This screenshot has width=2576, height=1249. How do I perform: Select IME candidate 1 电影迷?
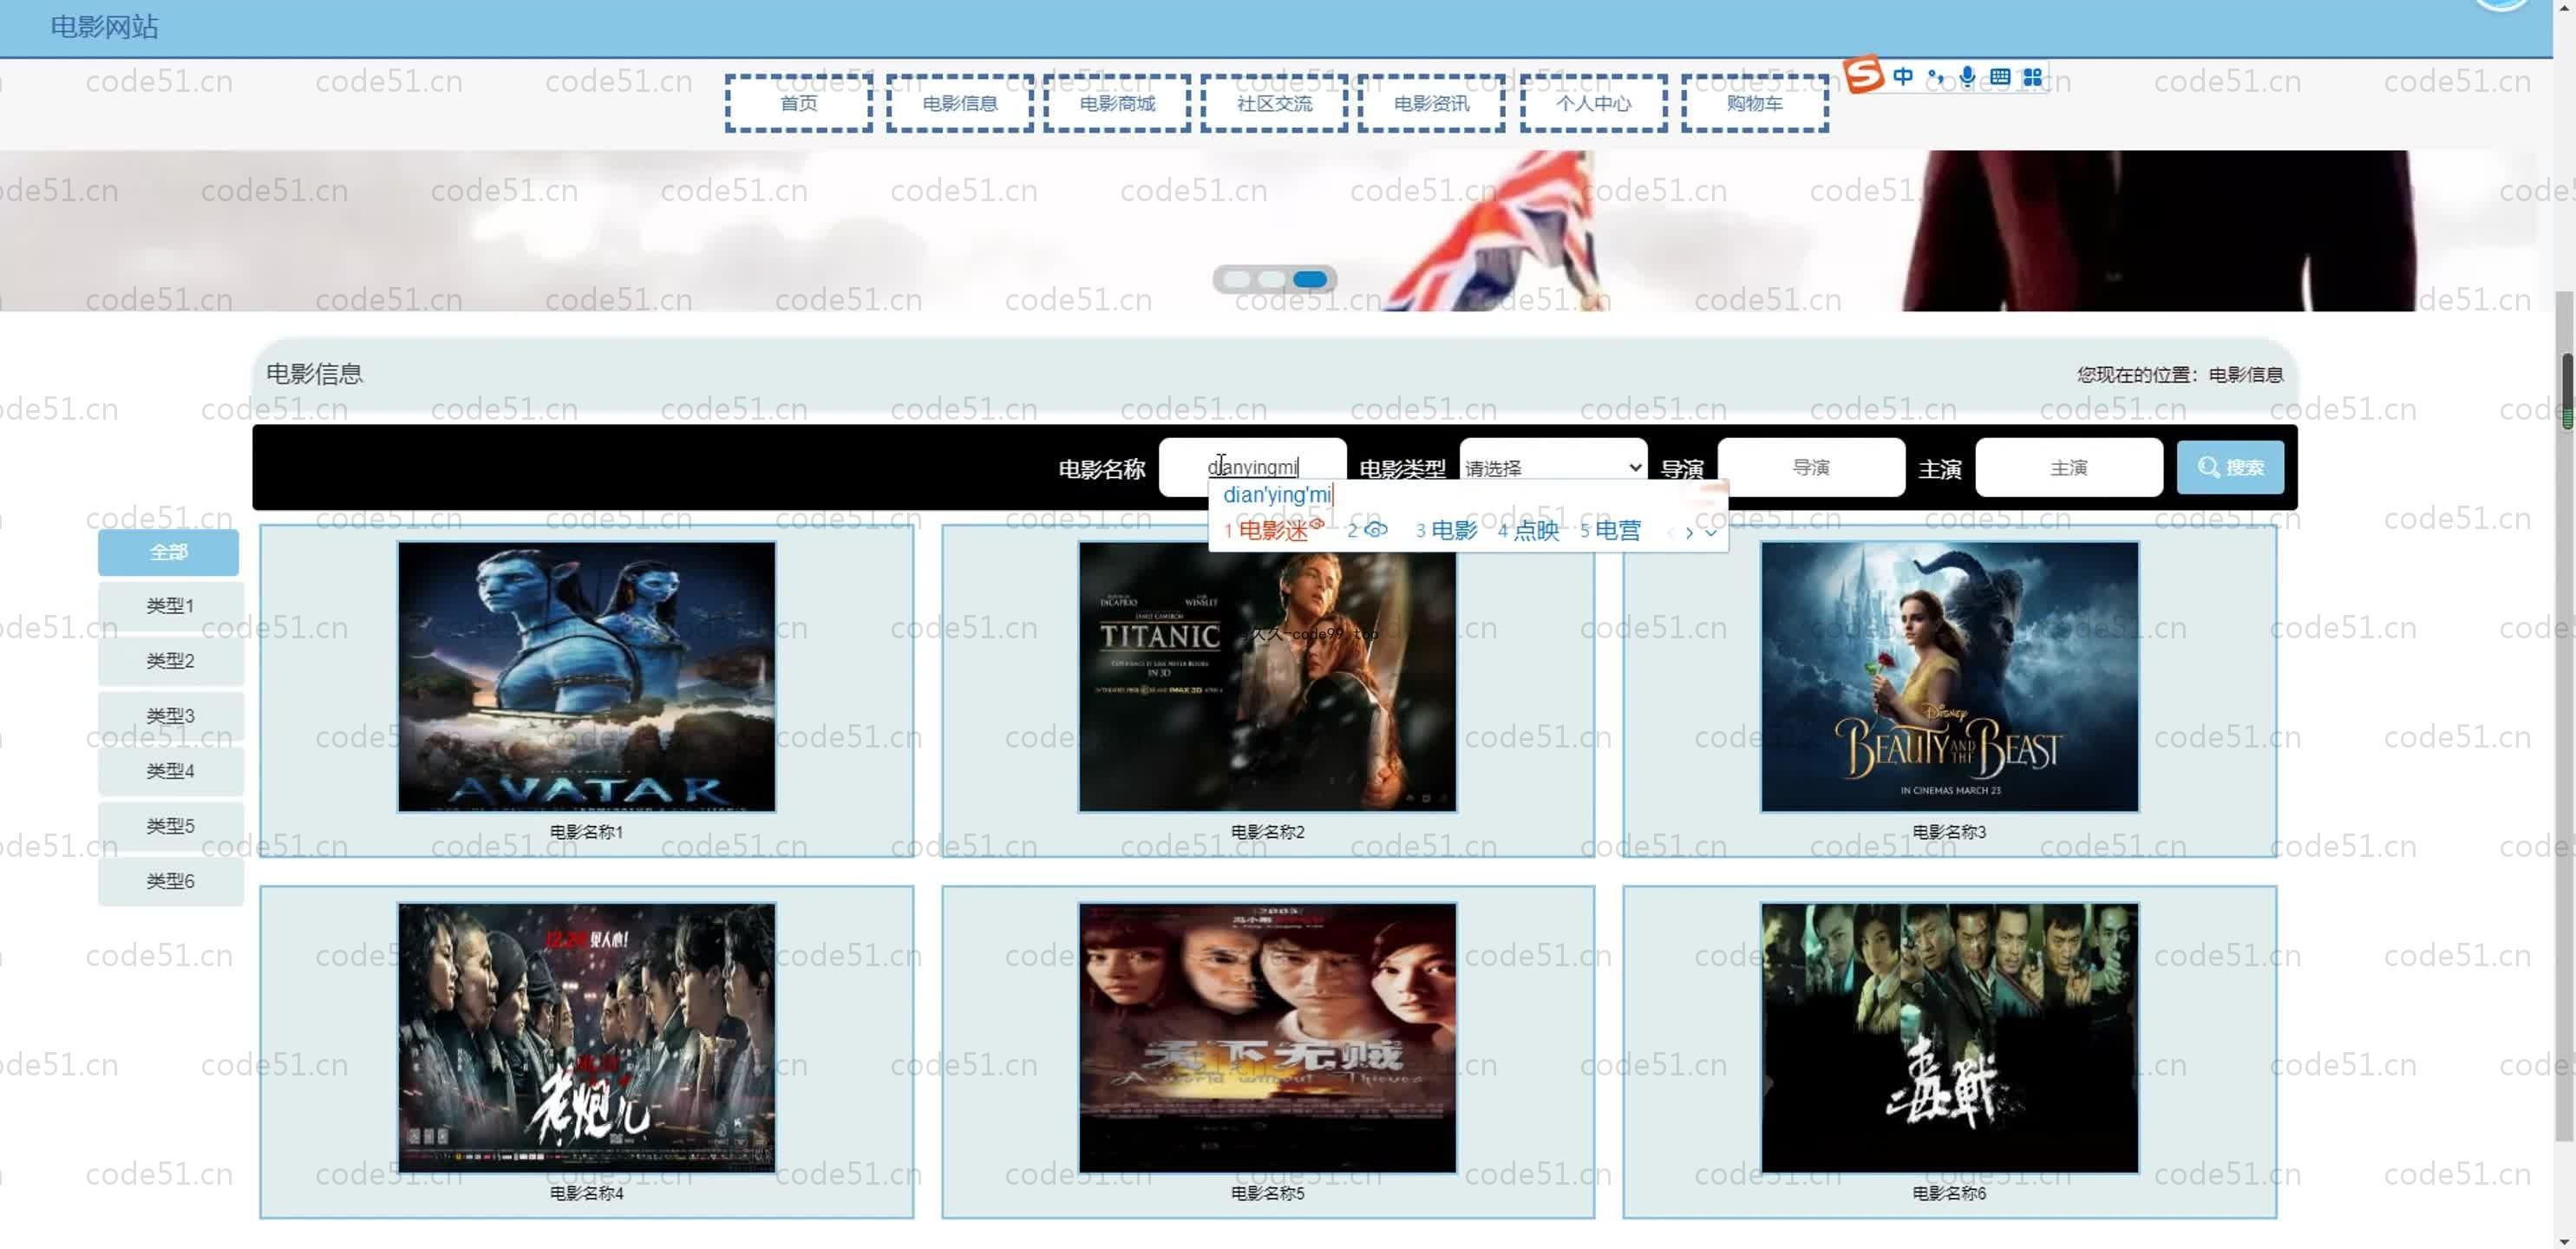(1273, 530)
